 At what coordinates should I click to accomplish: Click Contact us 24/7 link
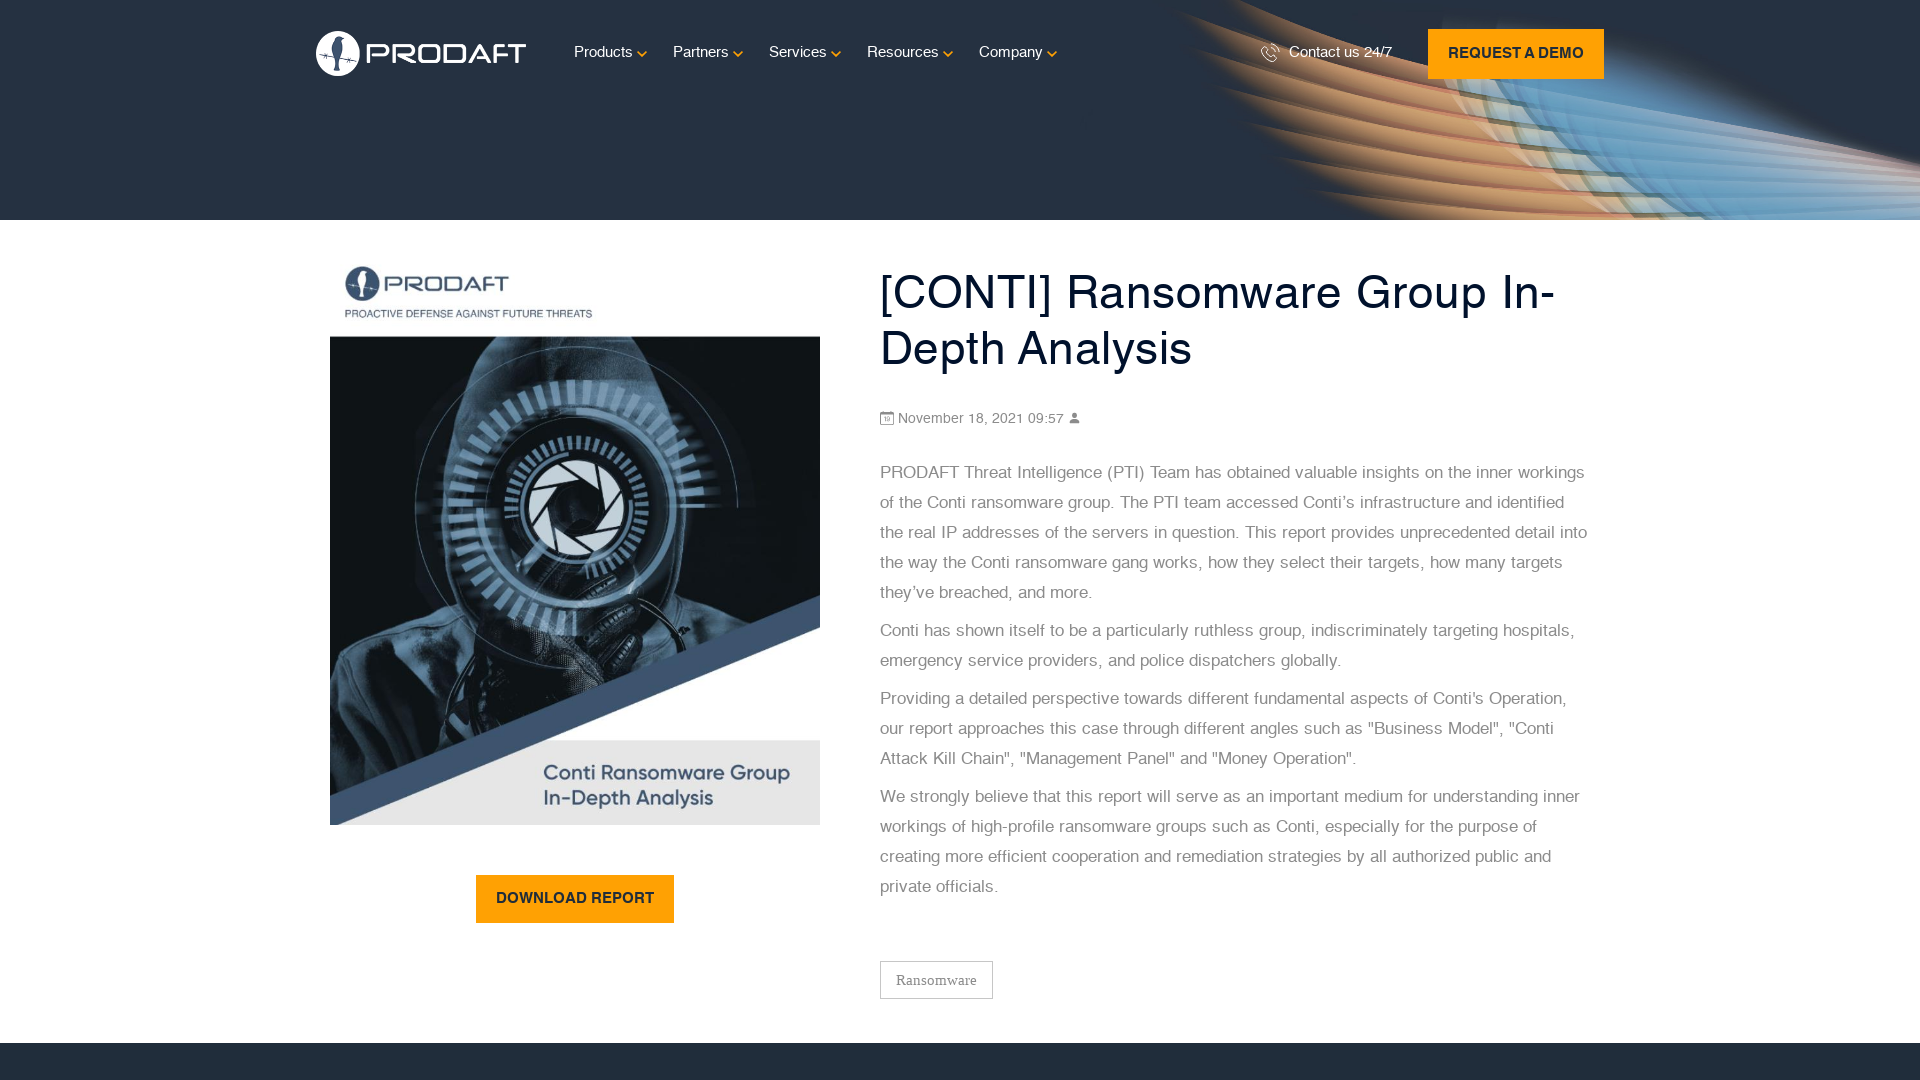point(1340,52)
